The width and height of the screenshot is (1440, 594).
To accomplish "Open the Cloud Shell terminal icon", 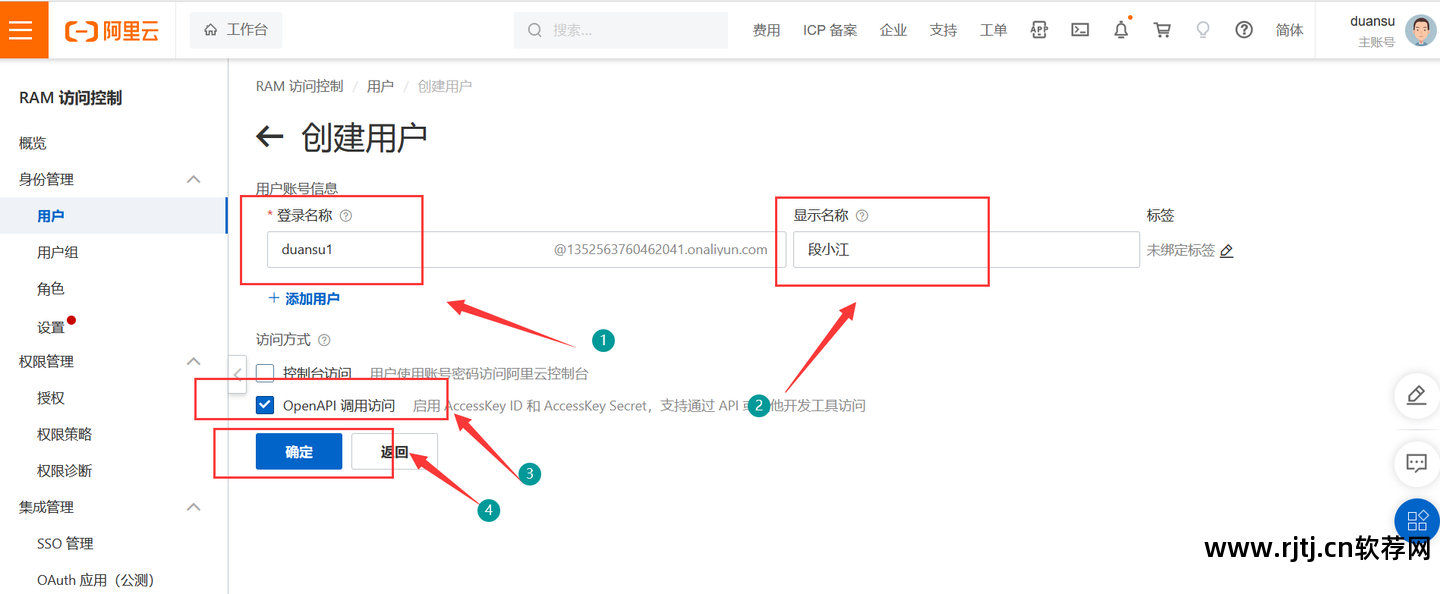I will tap(1080, 30).
